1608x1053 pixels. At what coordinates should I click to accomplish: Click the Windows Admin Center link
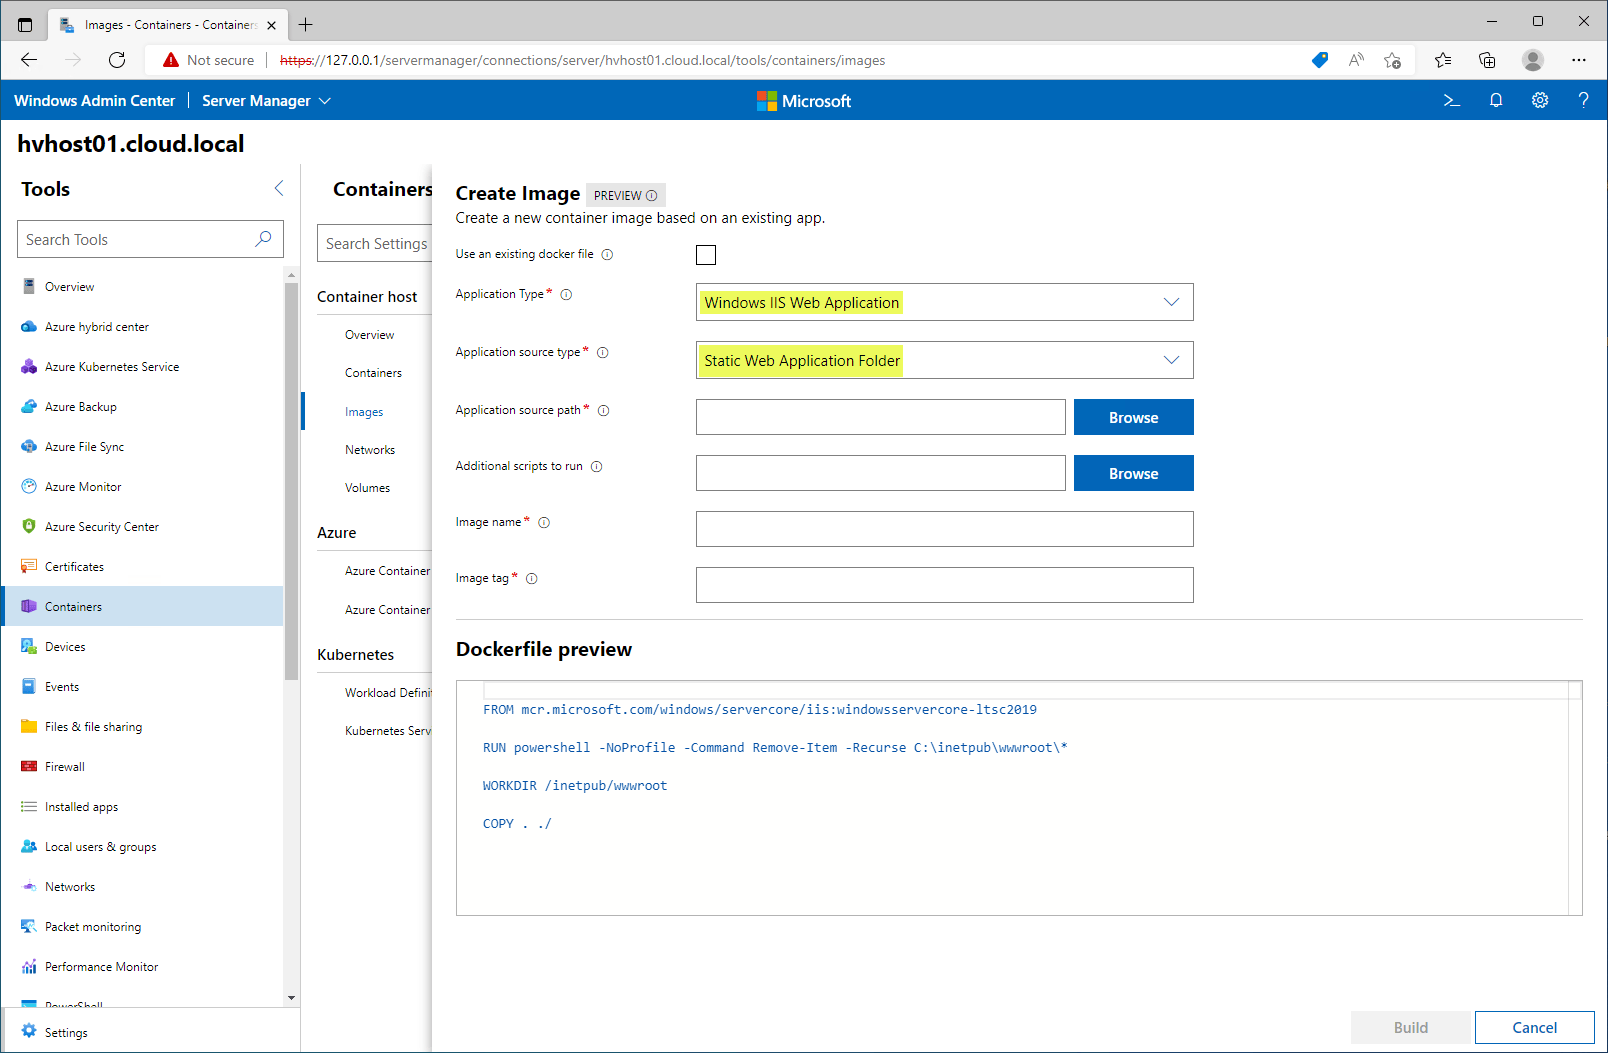94,100
